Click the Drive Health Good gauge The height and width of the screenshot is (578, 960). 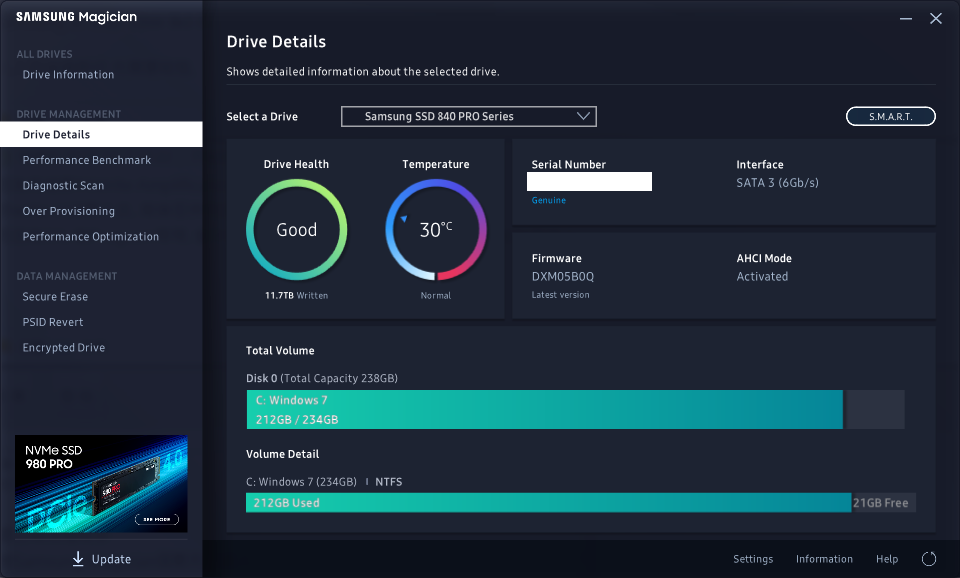click(296, 230)
